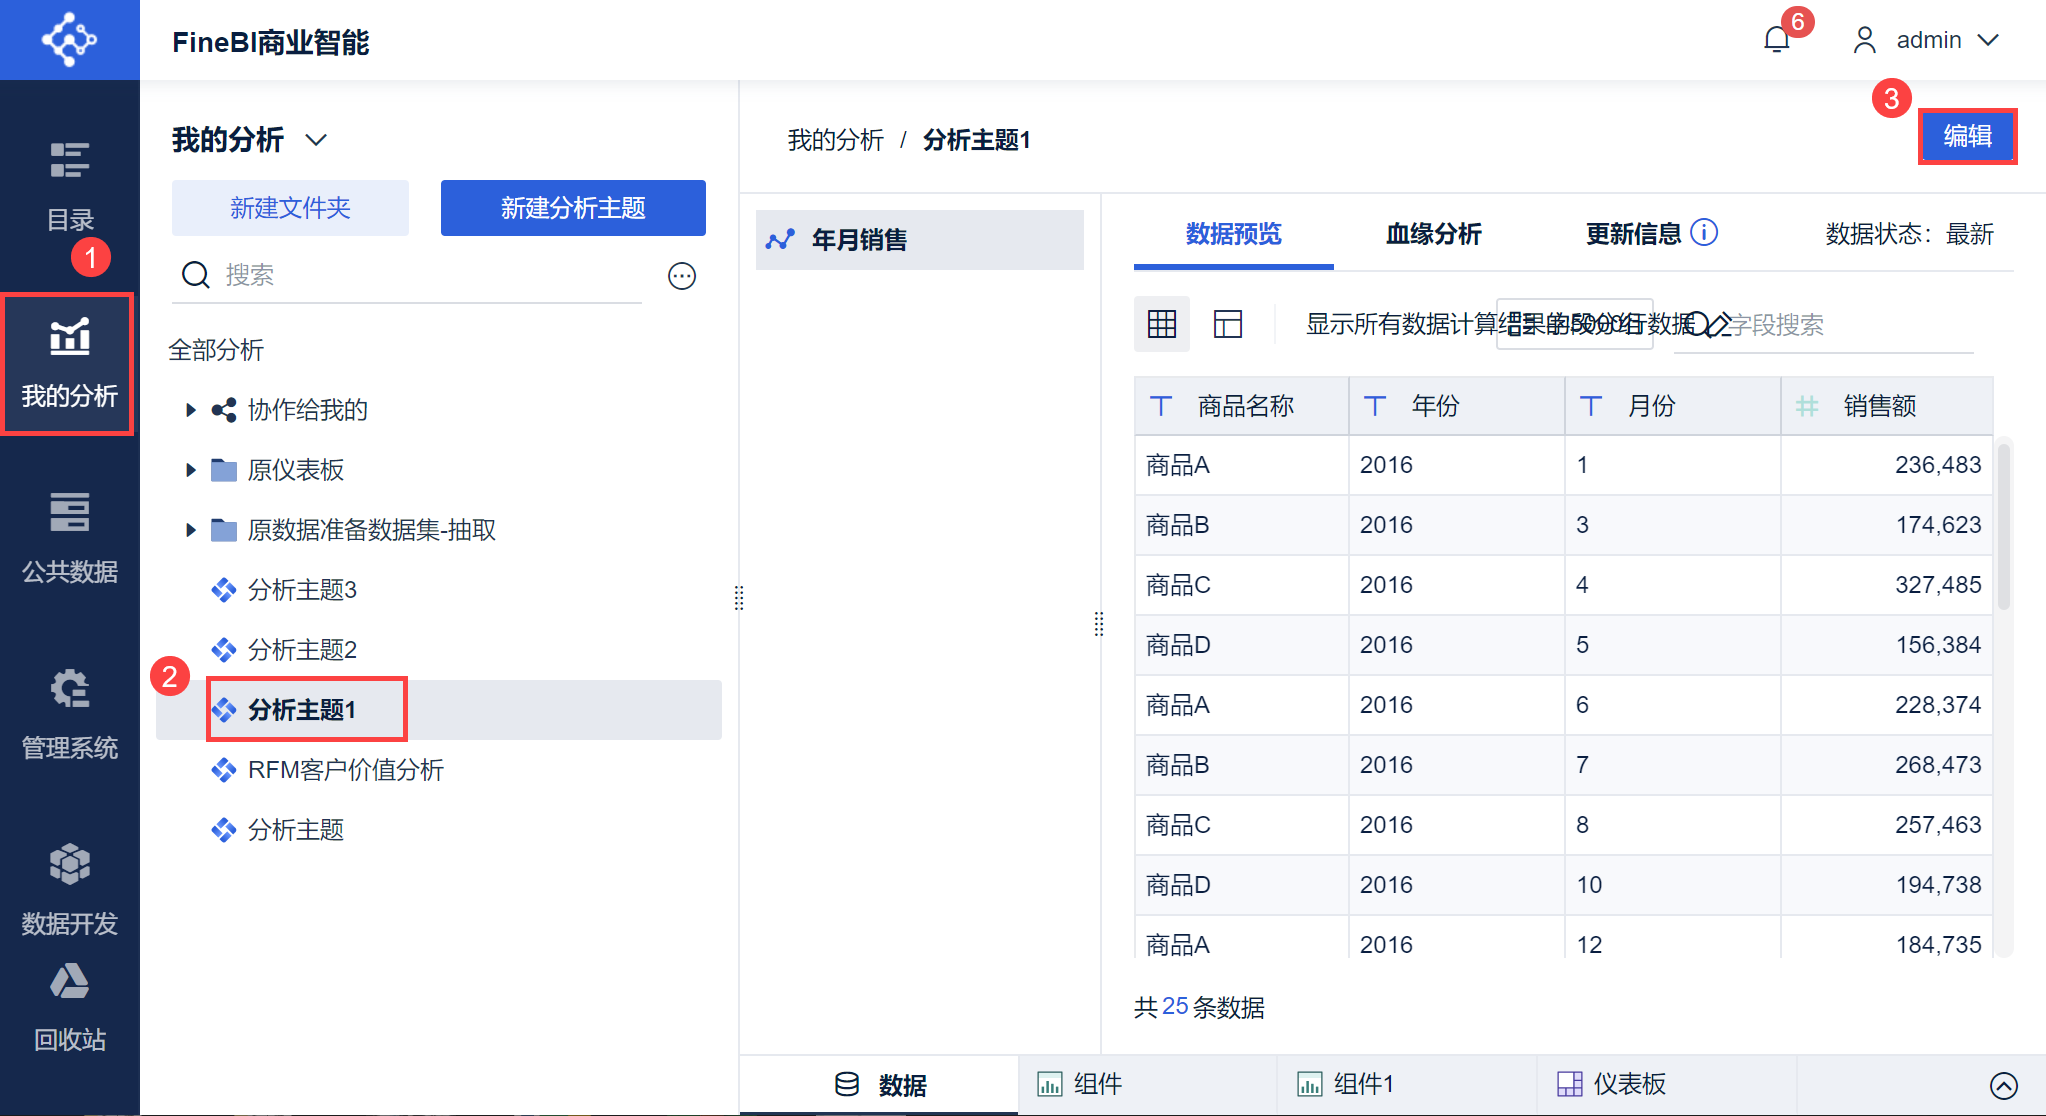Open the 回收站 recycle bin

coord(69,1008)
